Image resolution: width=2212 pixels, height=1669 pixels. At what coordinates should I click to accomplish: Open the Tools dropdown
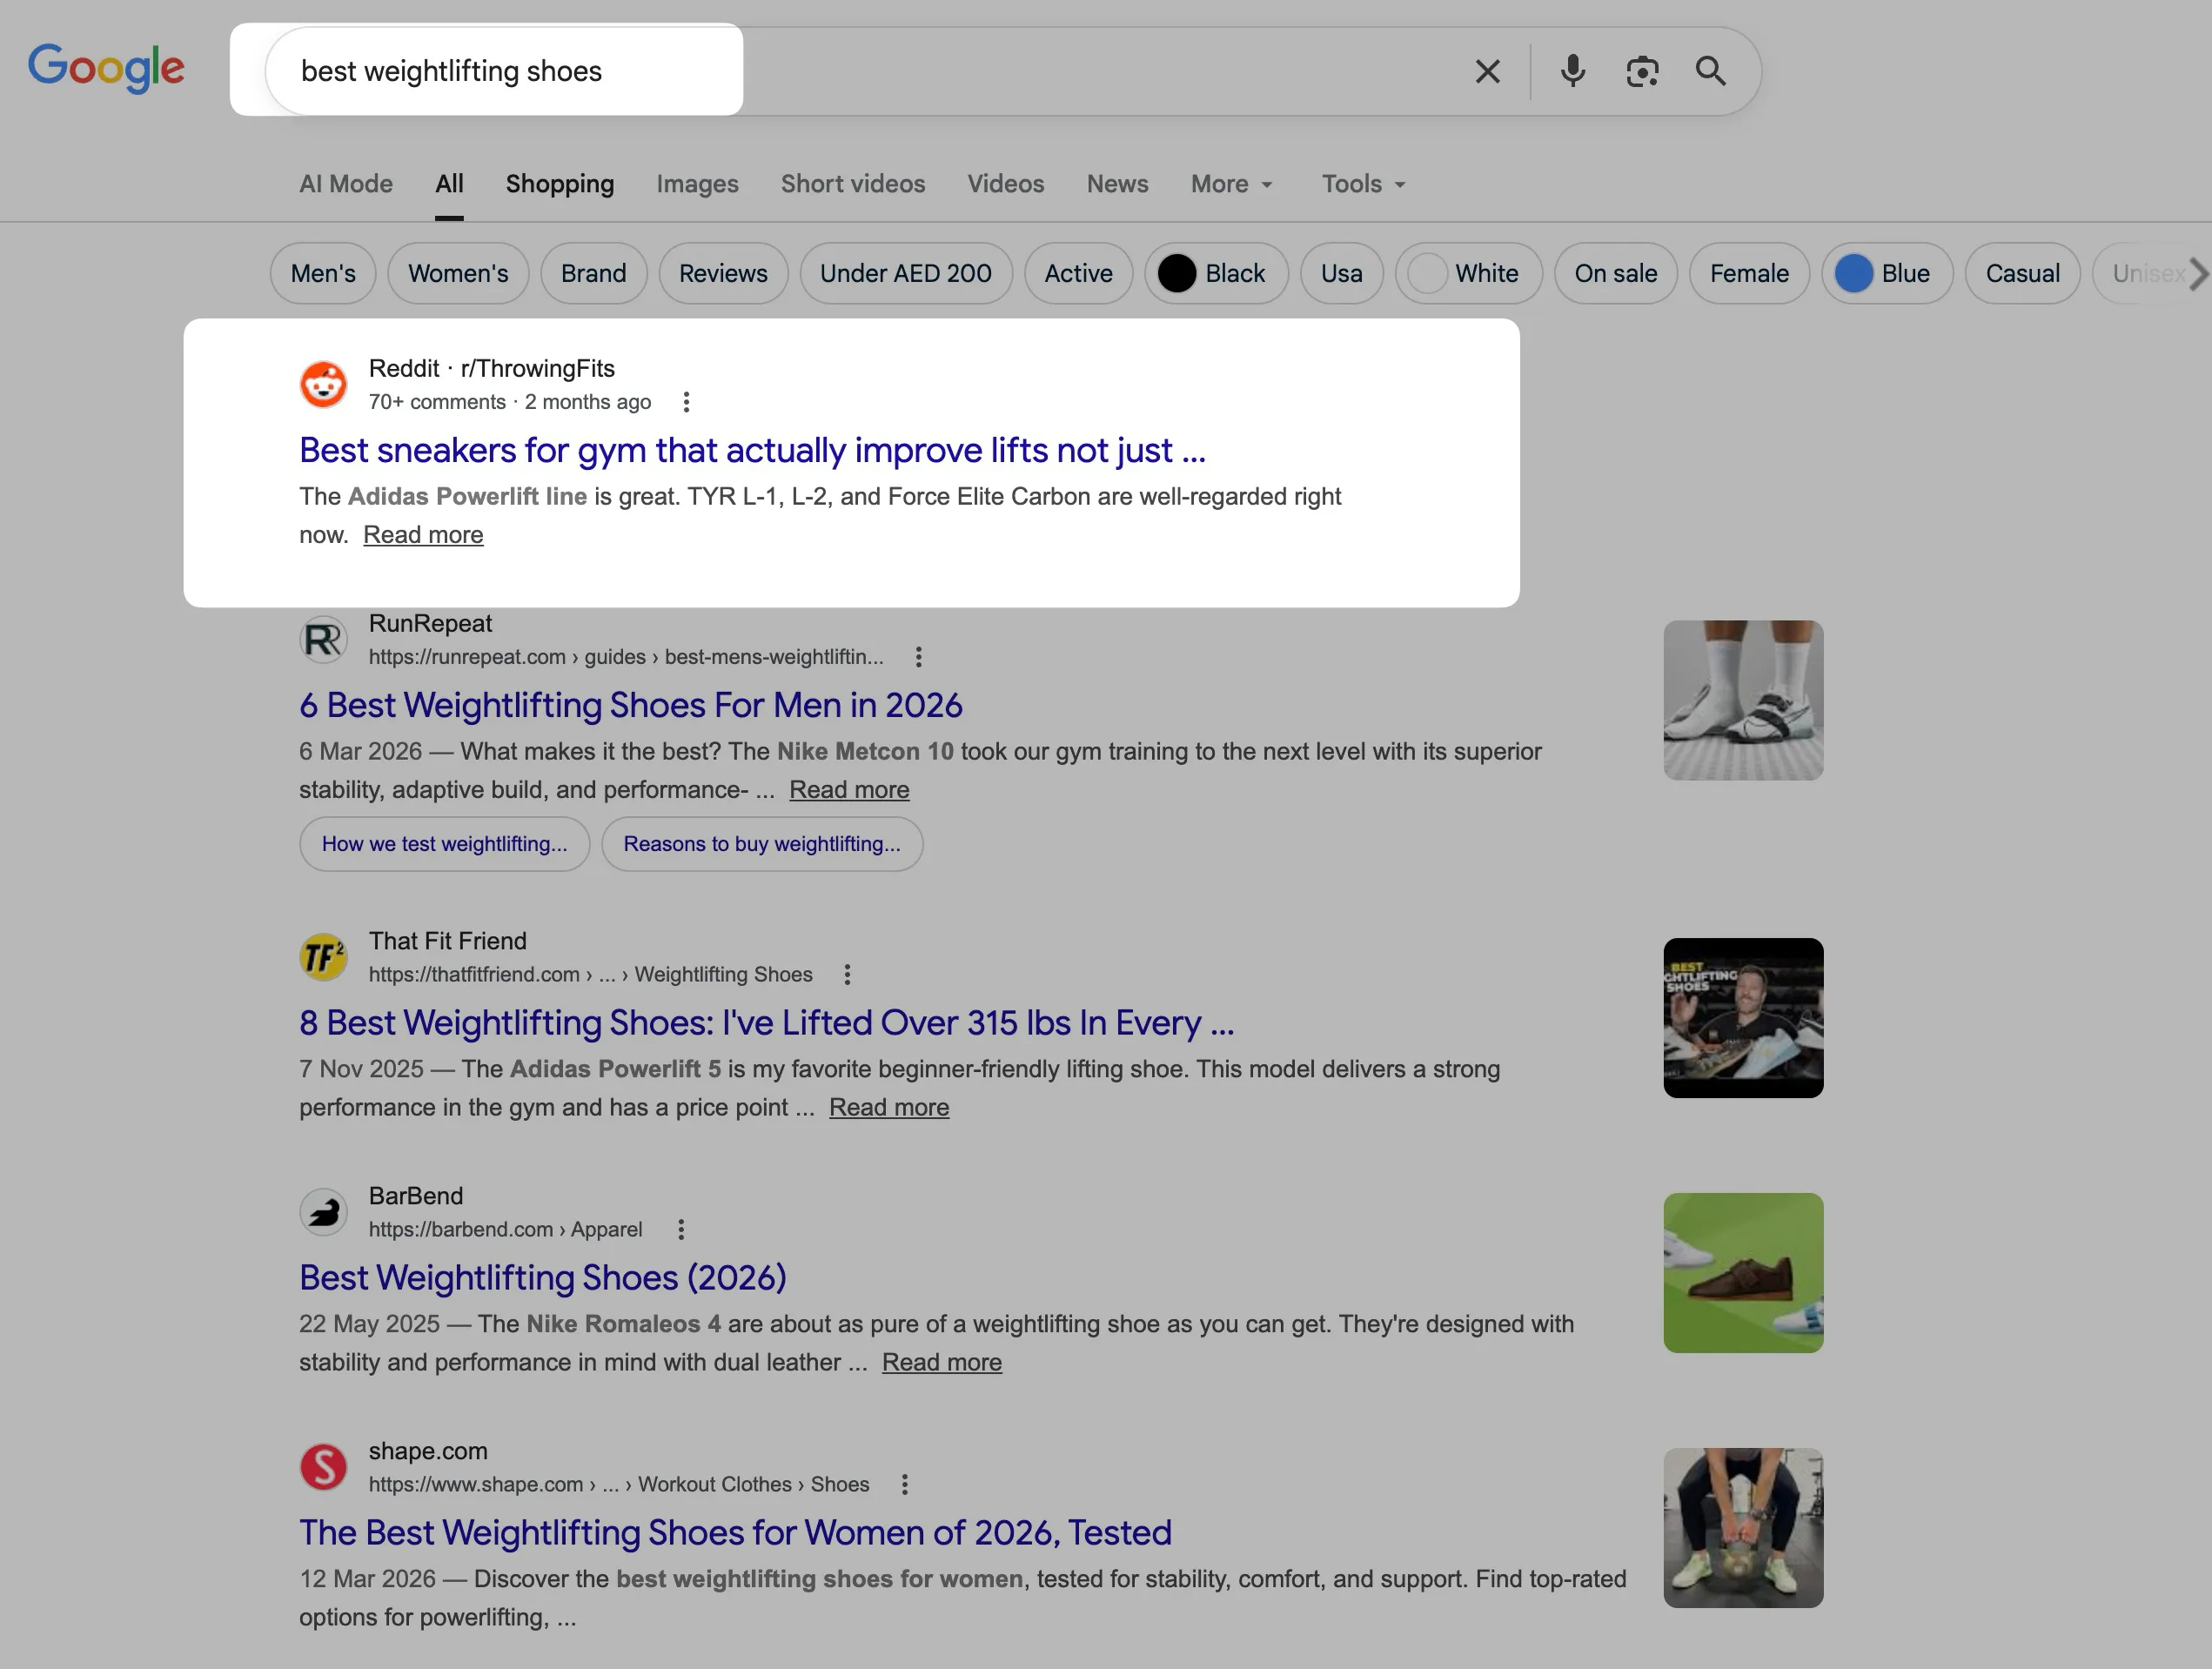click(1363, 184)
